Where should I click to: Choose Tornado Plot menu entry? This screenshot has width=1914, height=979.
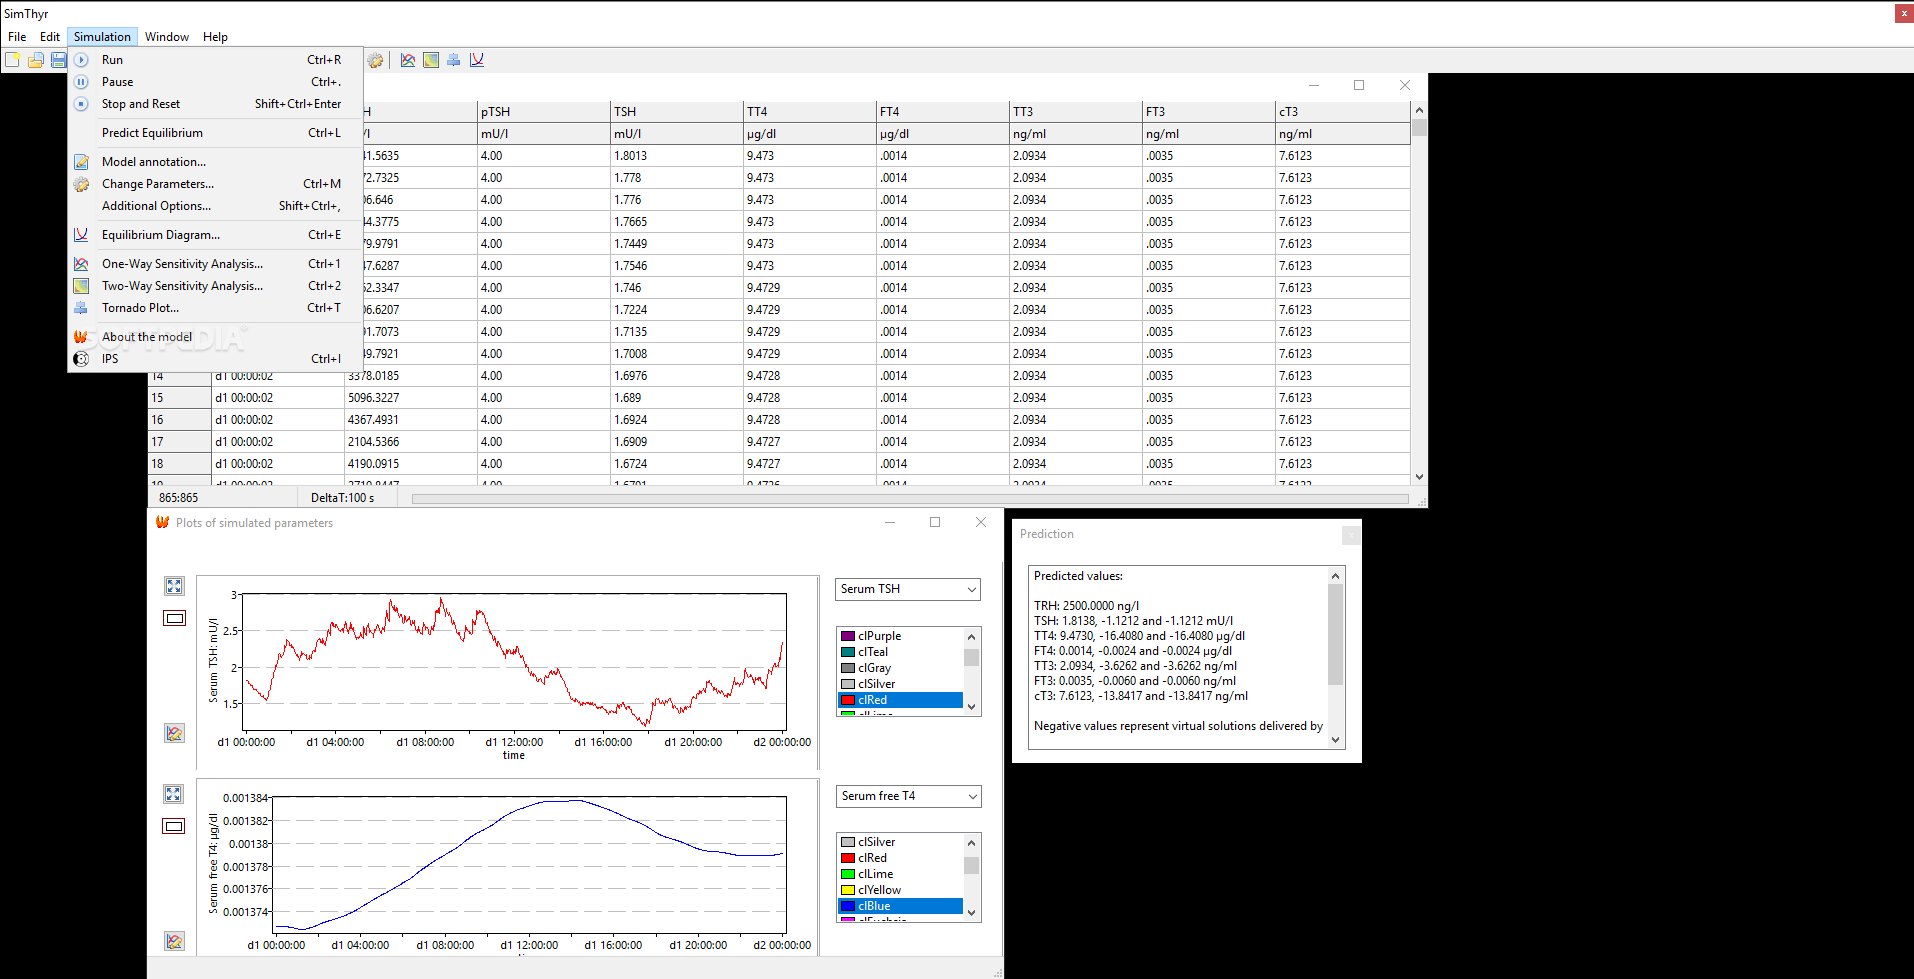click(x=215, y=308)
